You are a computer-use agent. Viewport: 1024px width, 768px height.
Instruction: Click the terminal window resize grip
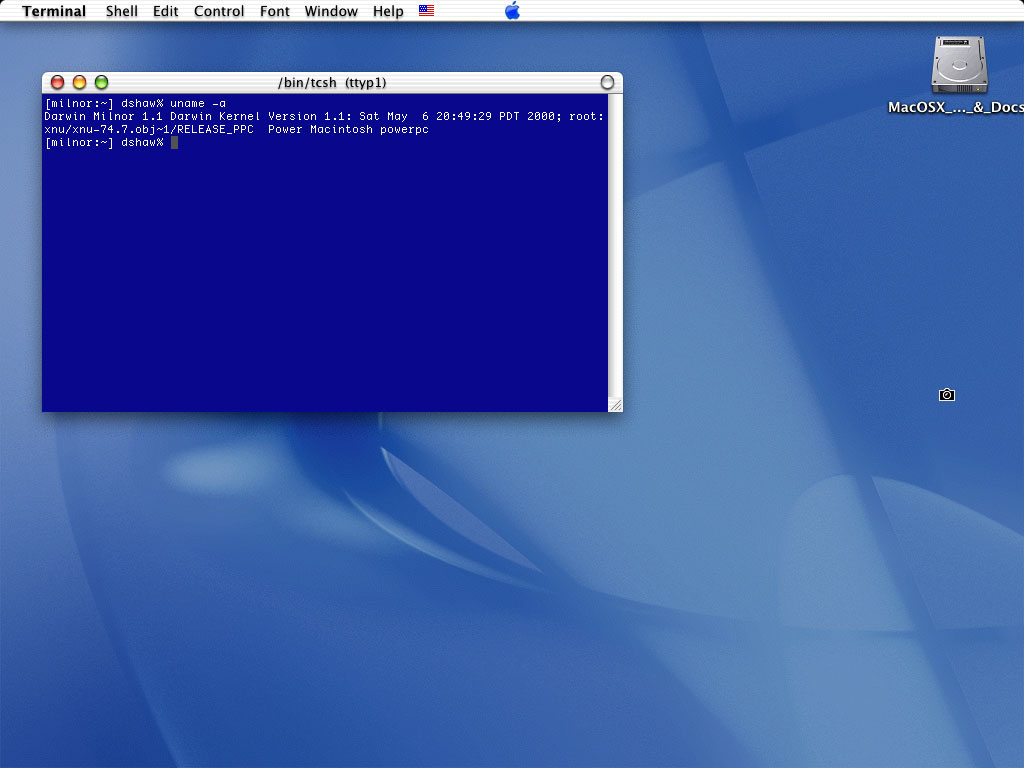[615, 405]
